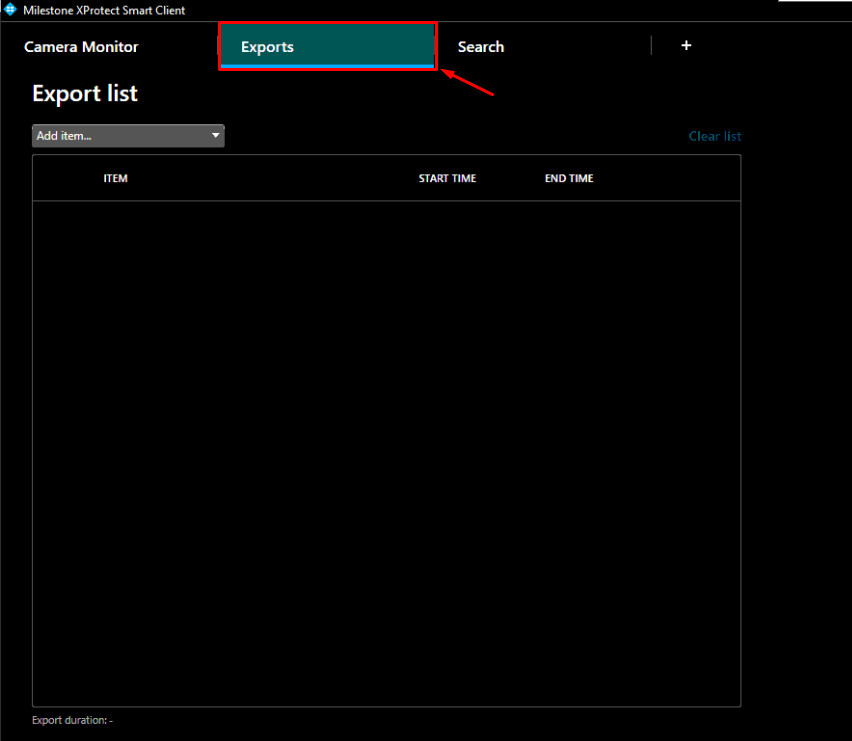The image size is (852, 741).
Task: Sort by the ITEM column header
Action: click(x=115, y=179)
